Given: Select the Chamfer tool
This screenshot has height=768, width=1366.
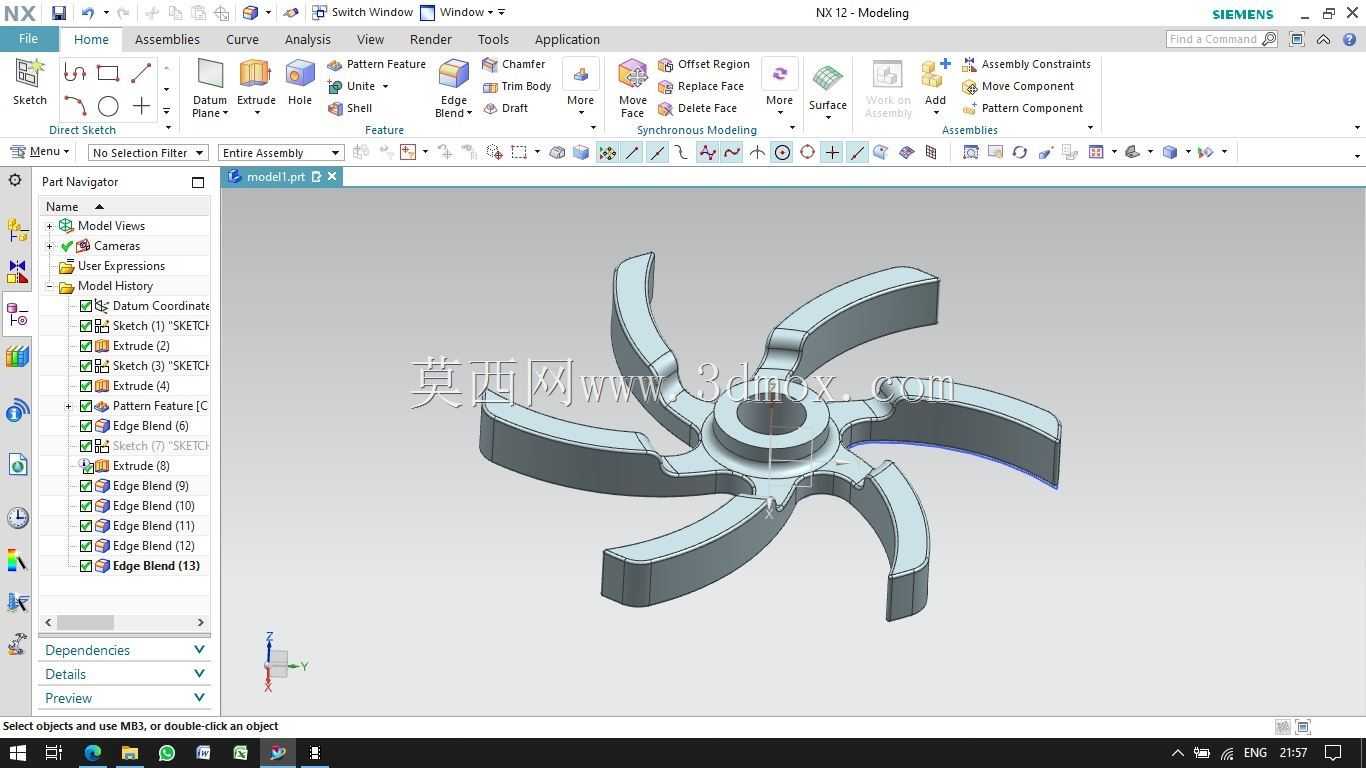Looking at the screenshot, I should pyautogui.click(x=514, y=64).
